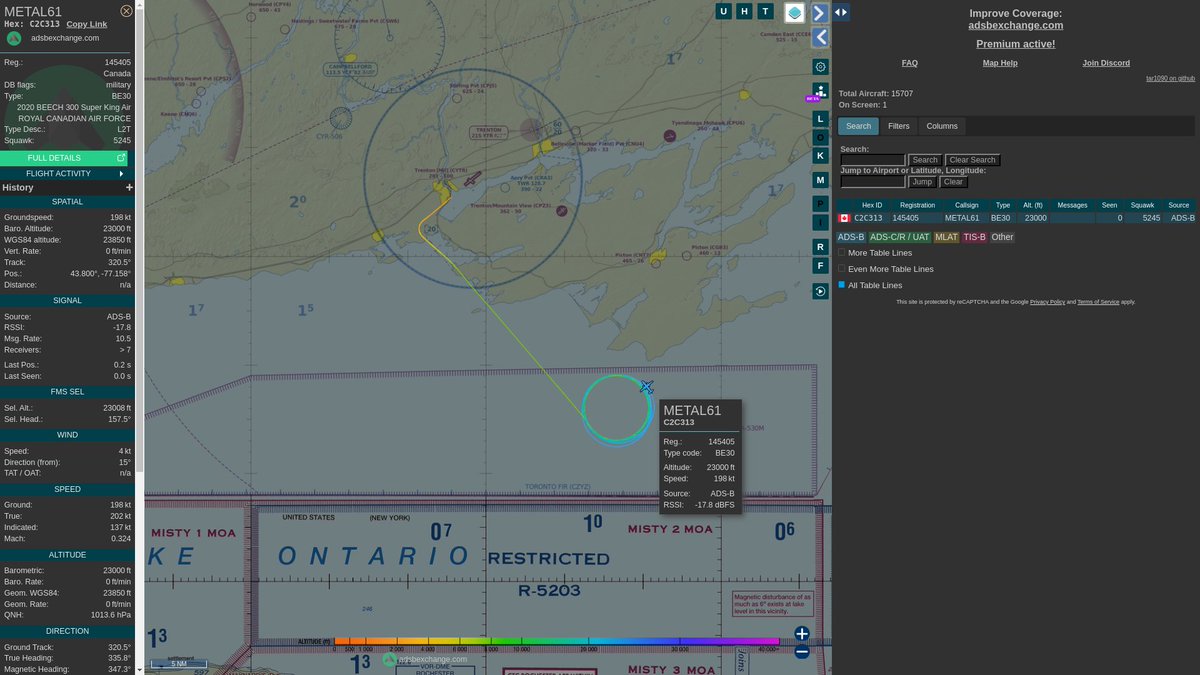Toggle the U map button
This screenshot has width=1200, height=675.
coord(724,12)
